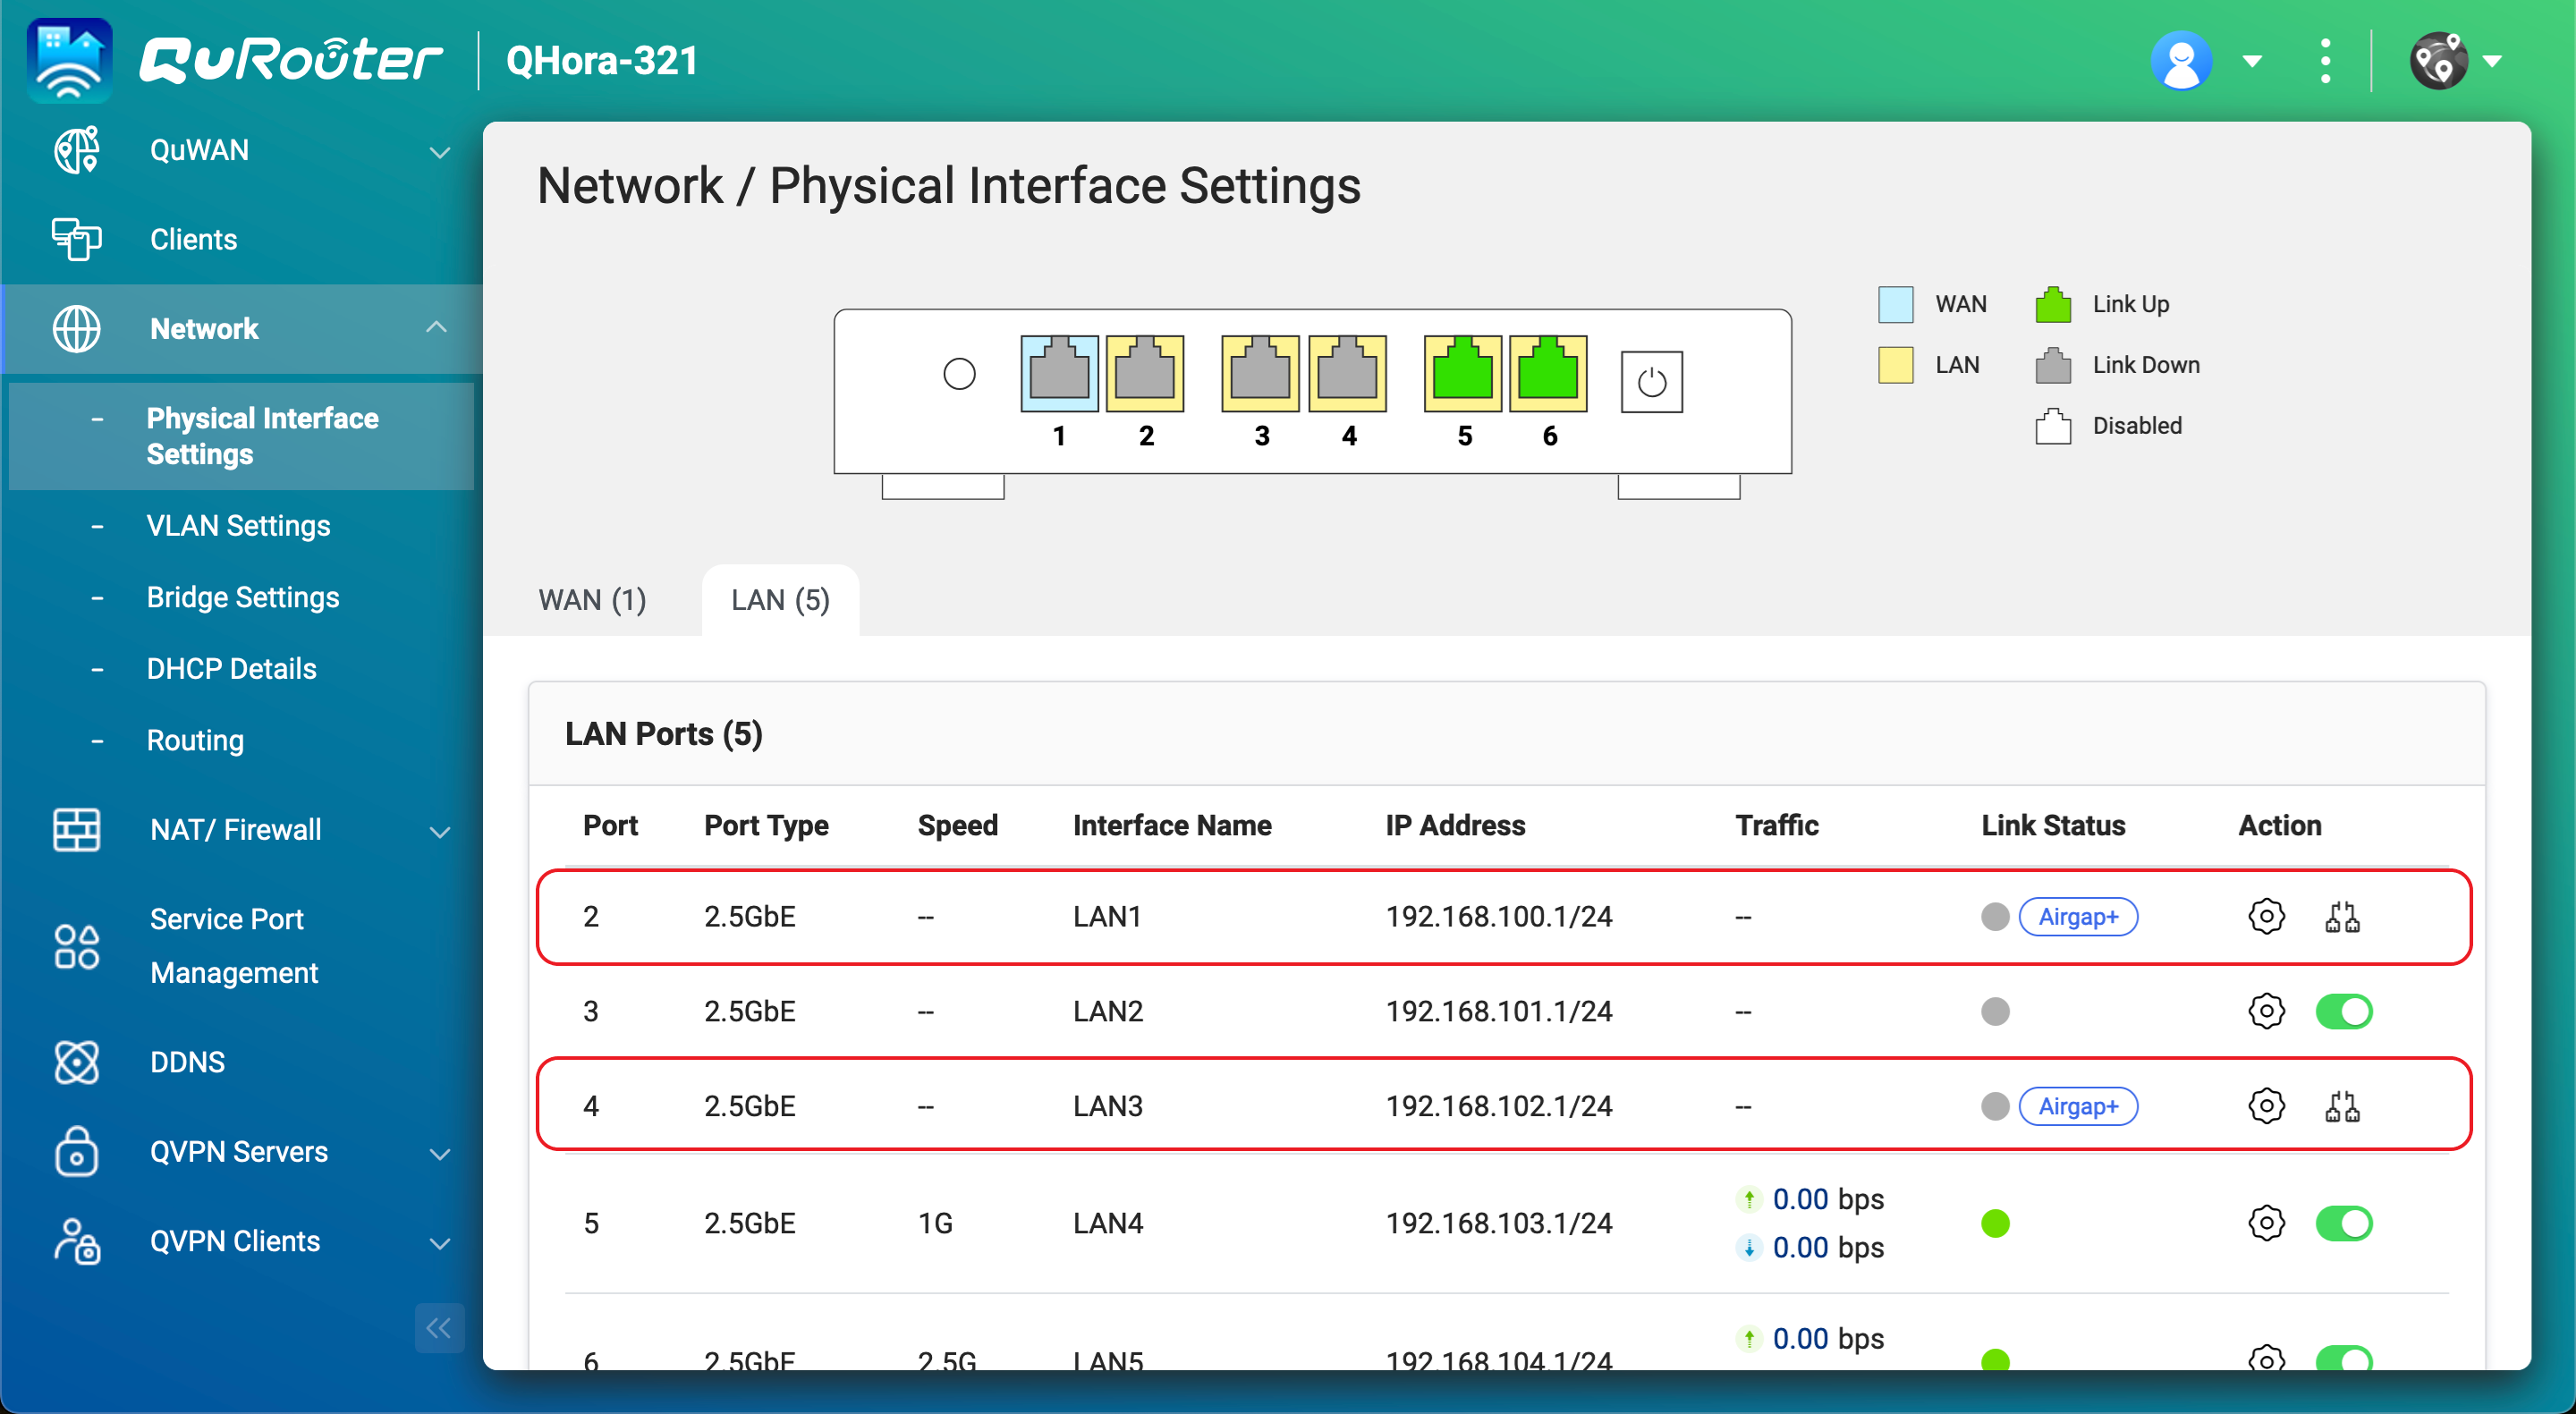2576x1414 pixels.
Task: Turn off the LAN4 port toggle
Action: click(2343, 1222)
